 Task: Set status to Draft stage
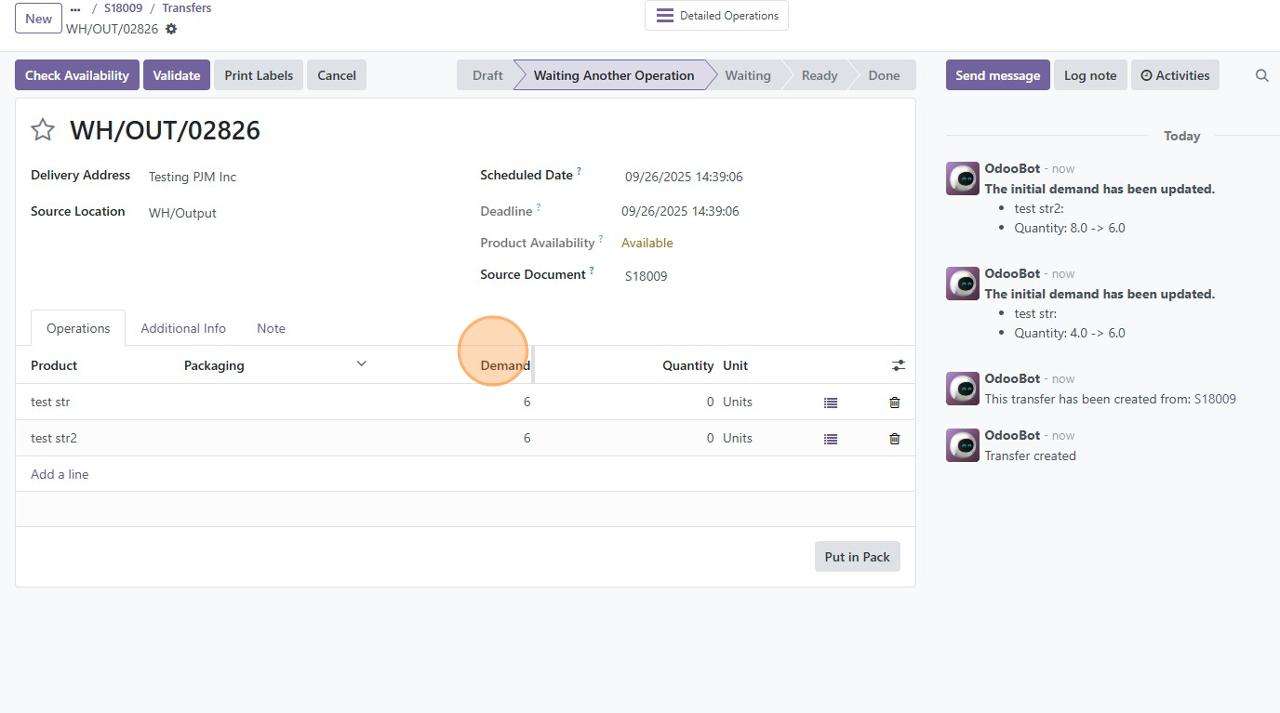point(487,75)
